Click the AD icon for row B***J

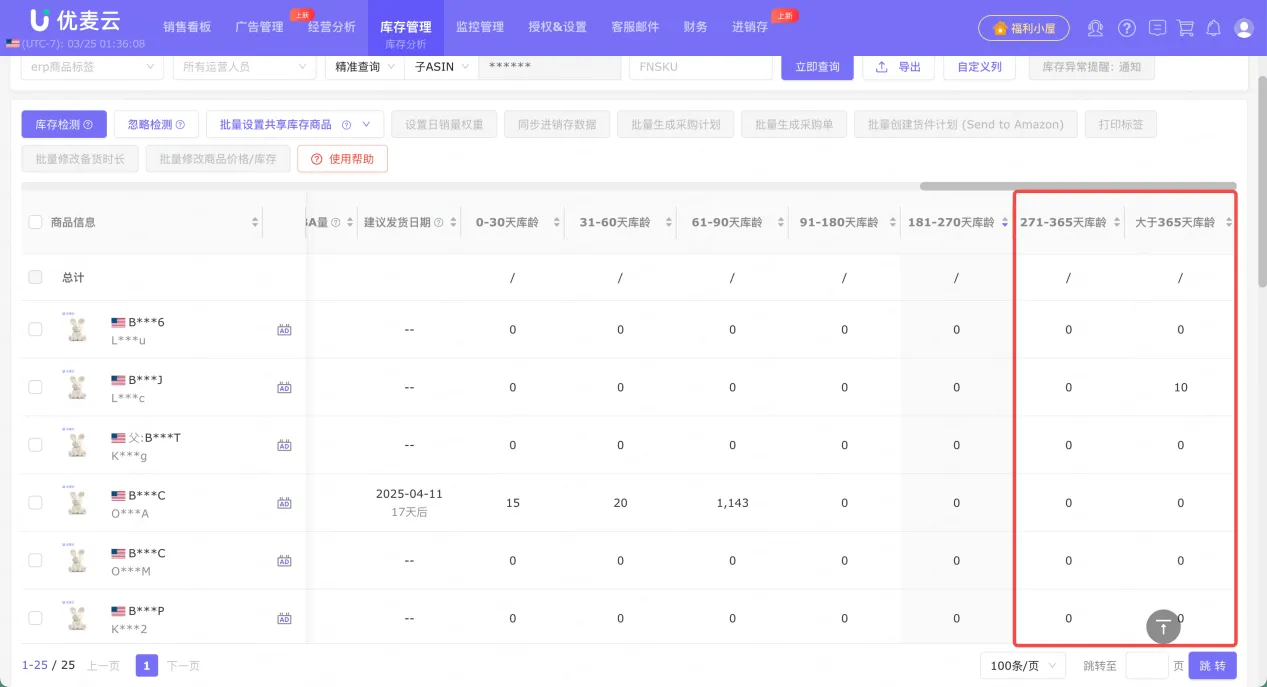tap(284, 388)
